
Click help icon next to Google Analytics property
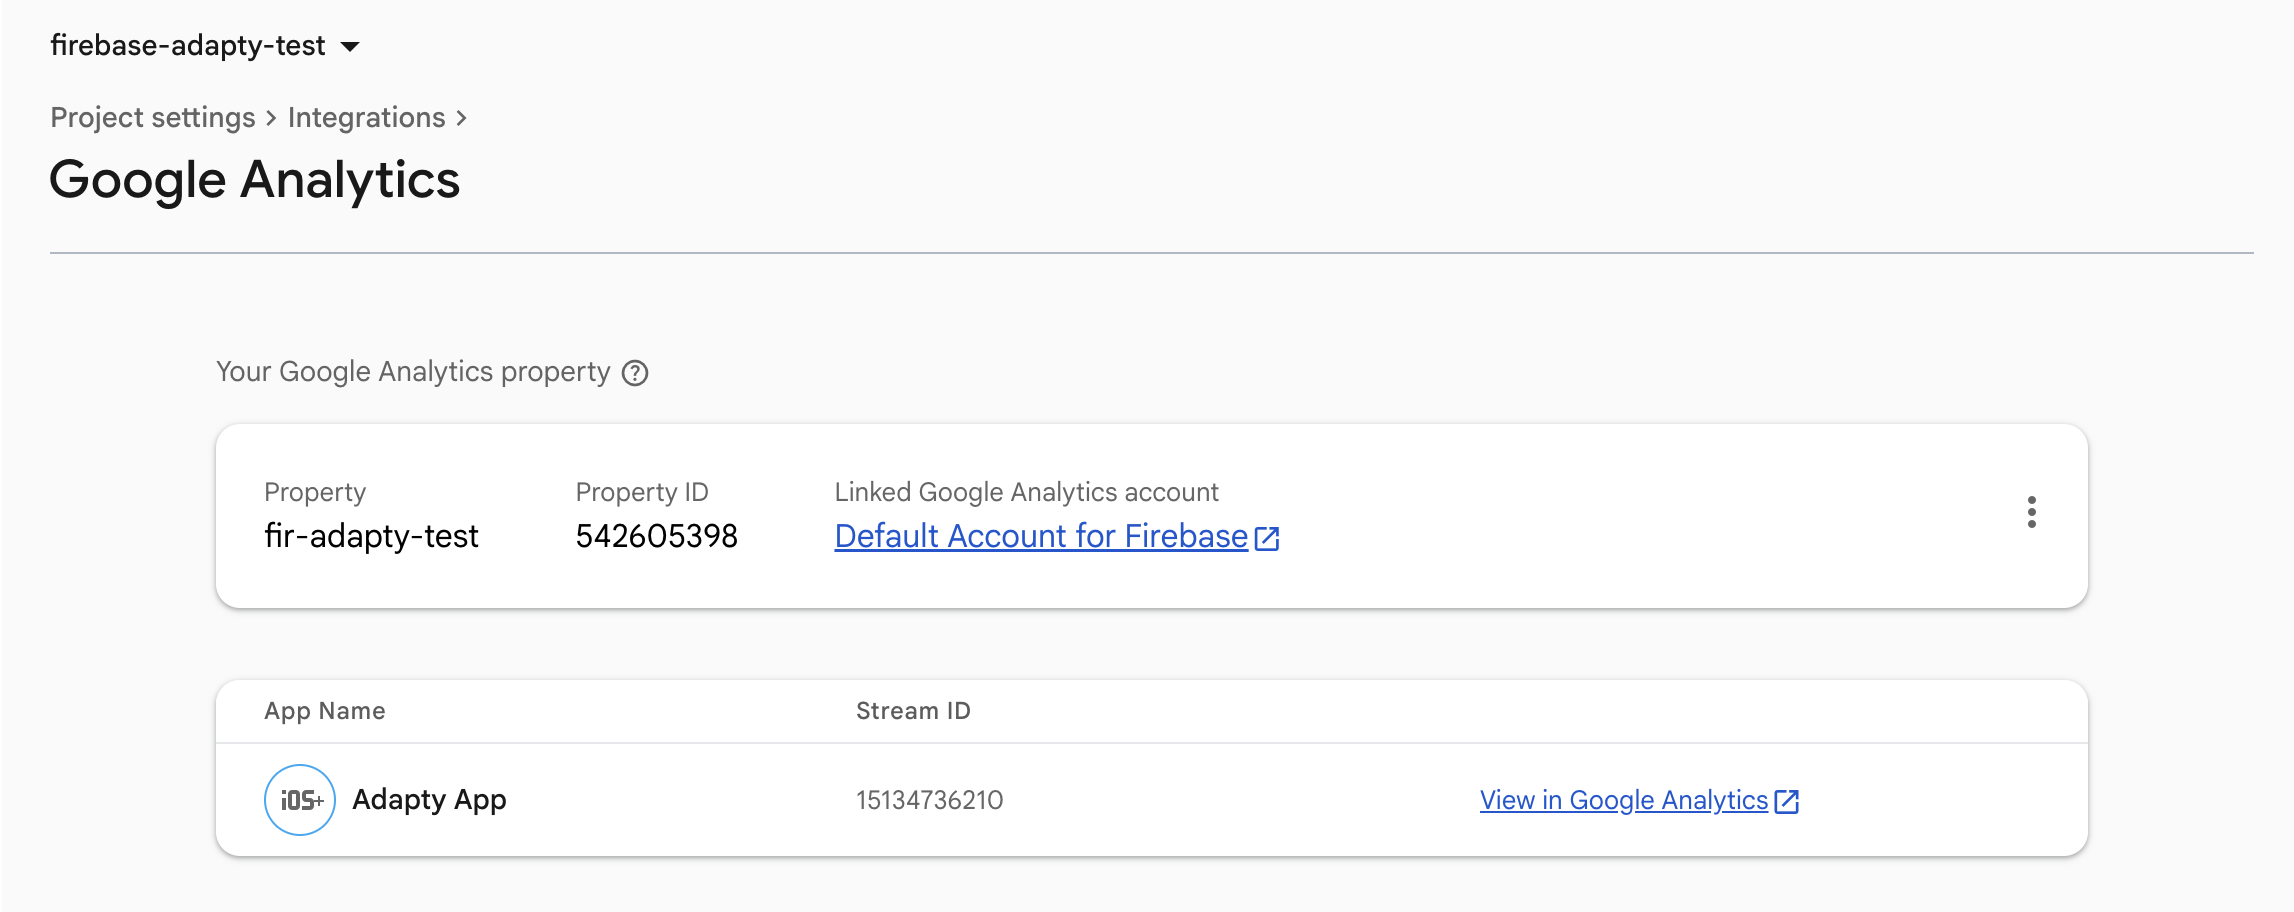coord(635,373)
